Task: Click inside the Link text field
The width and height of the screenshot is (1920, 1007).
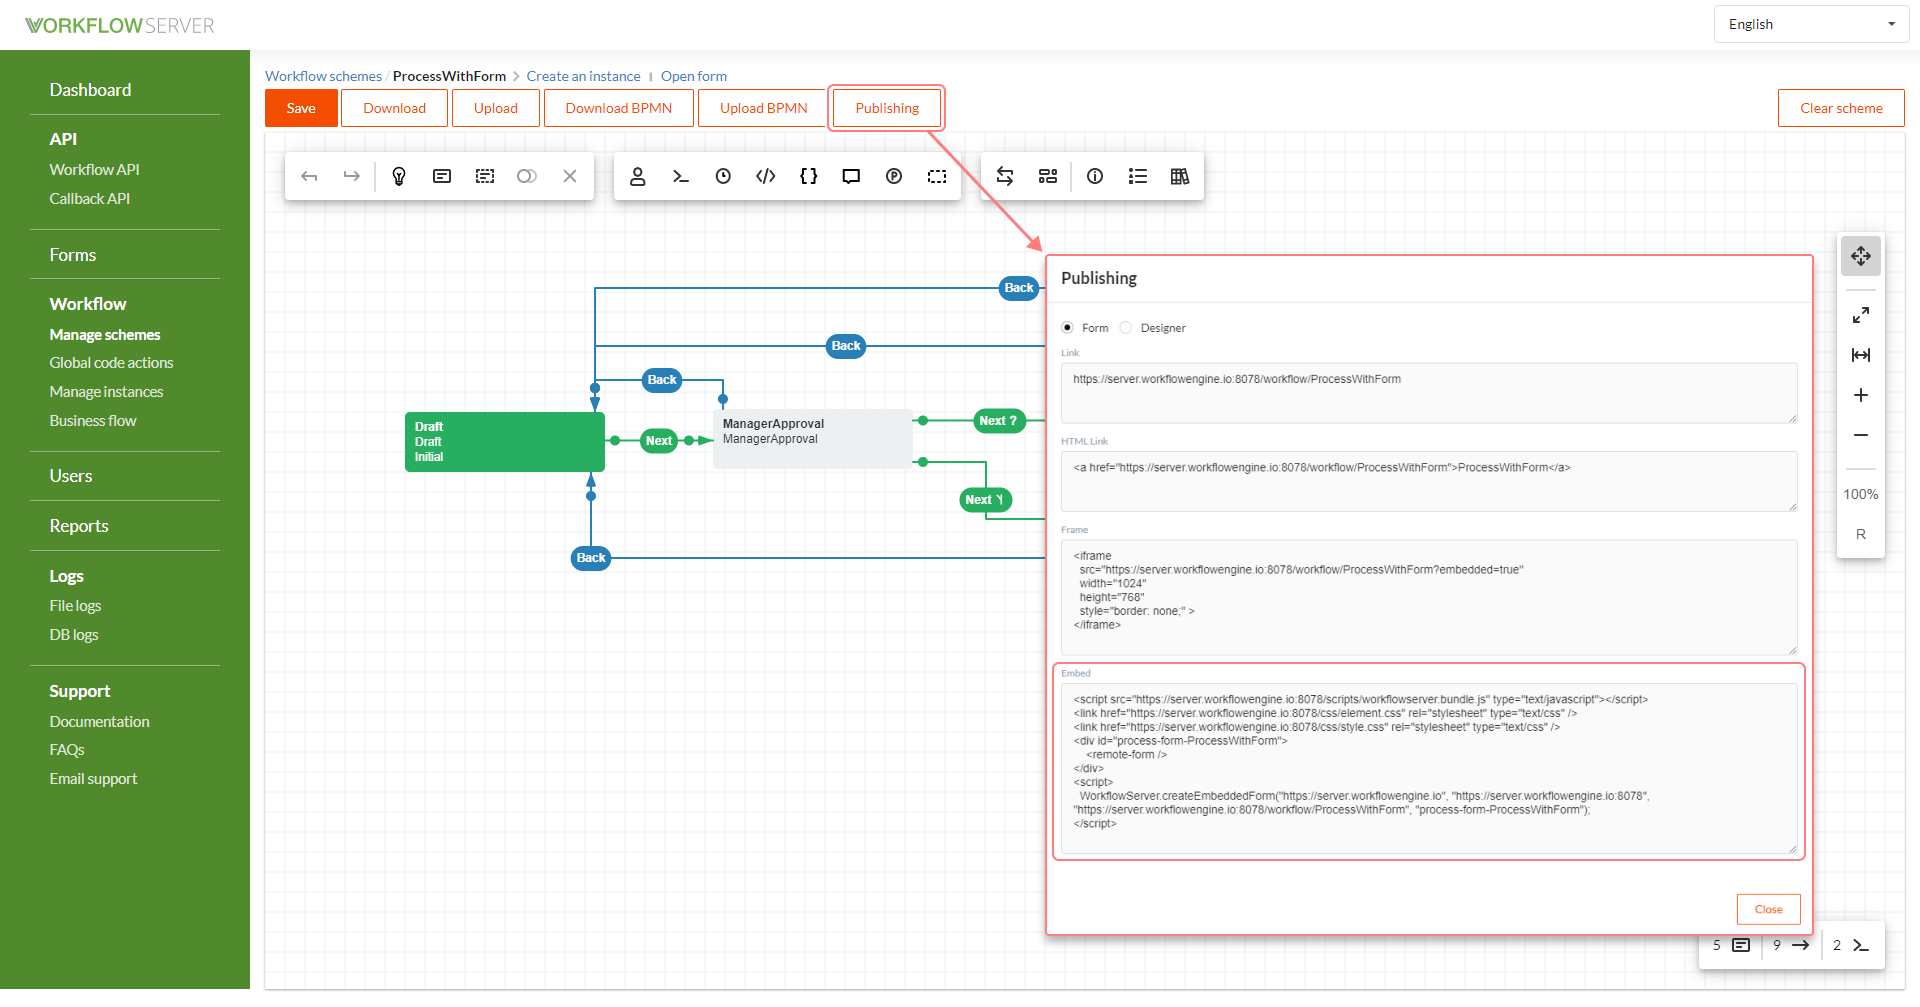Action: [1429, 393]
